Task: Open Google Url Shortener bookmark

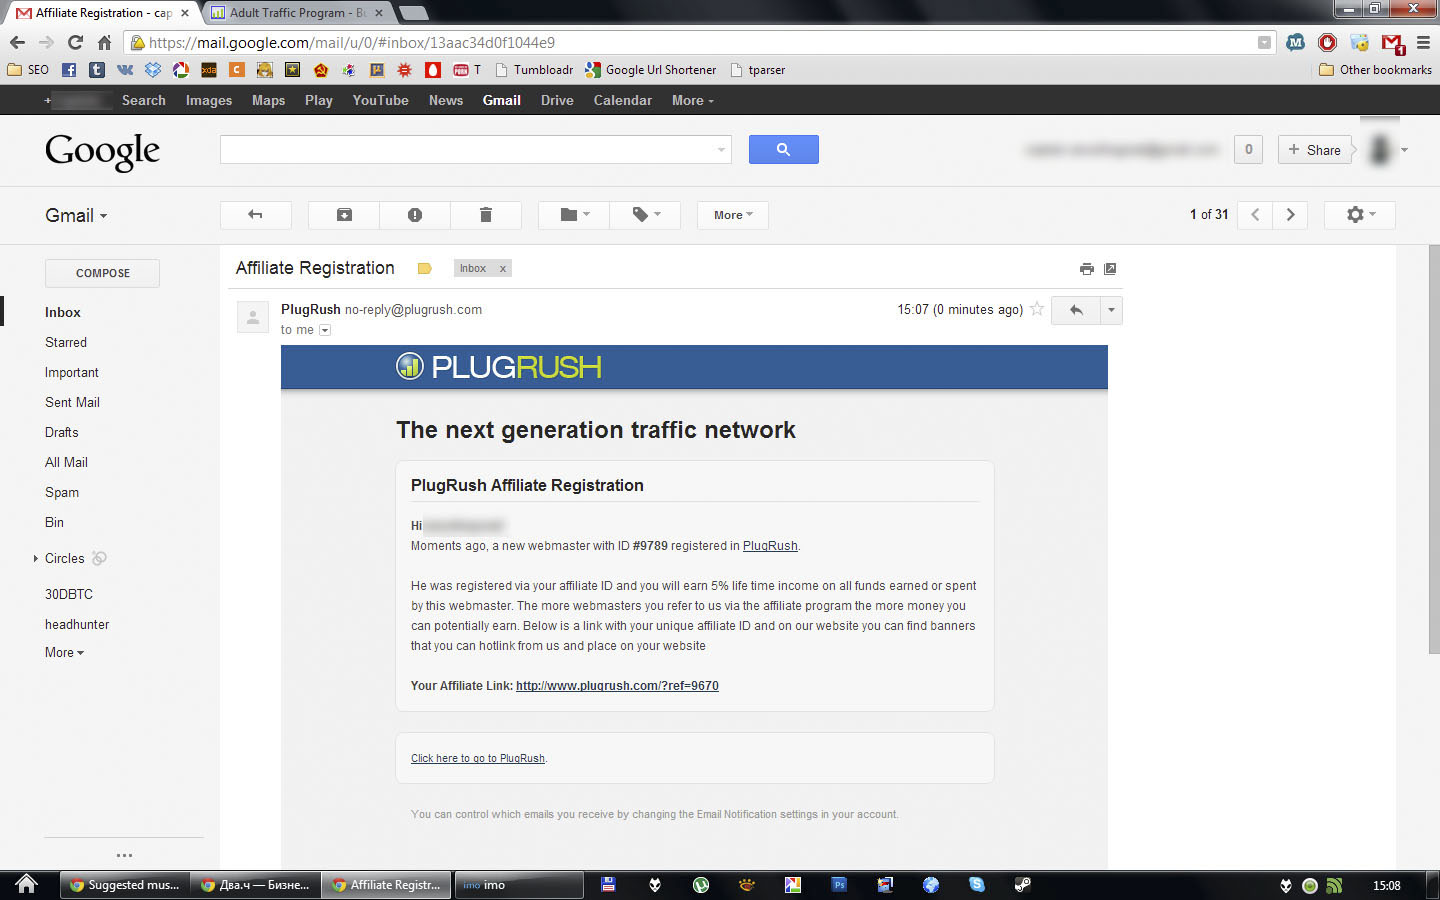Action: pyautogui.click(x=651, y=70)
